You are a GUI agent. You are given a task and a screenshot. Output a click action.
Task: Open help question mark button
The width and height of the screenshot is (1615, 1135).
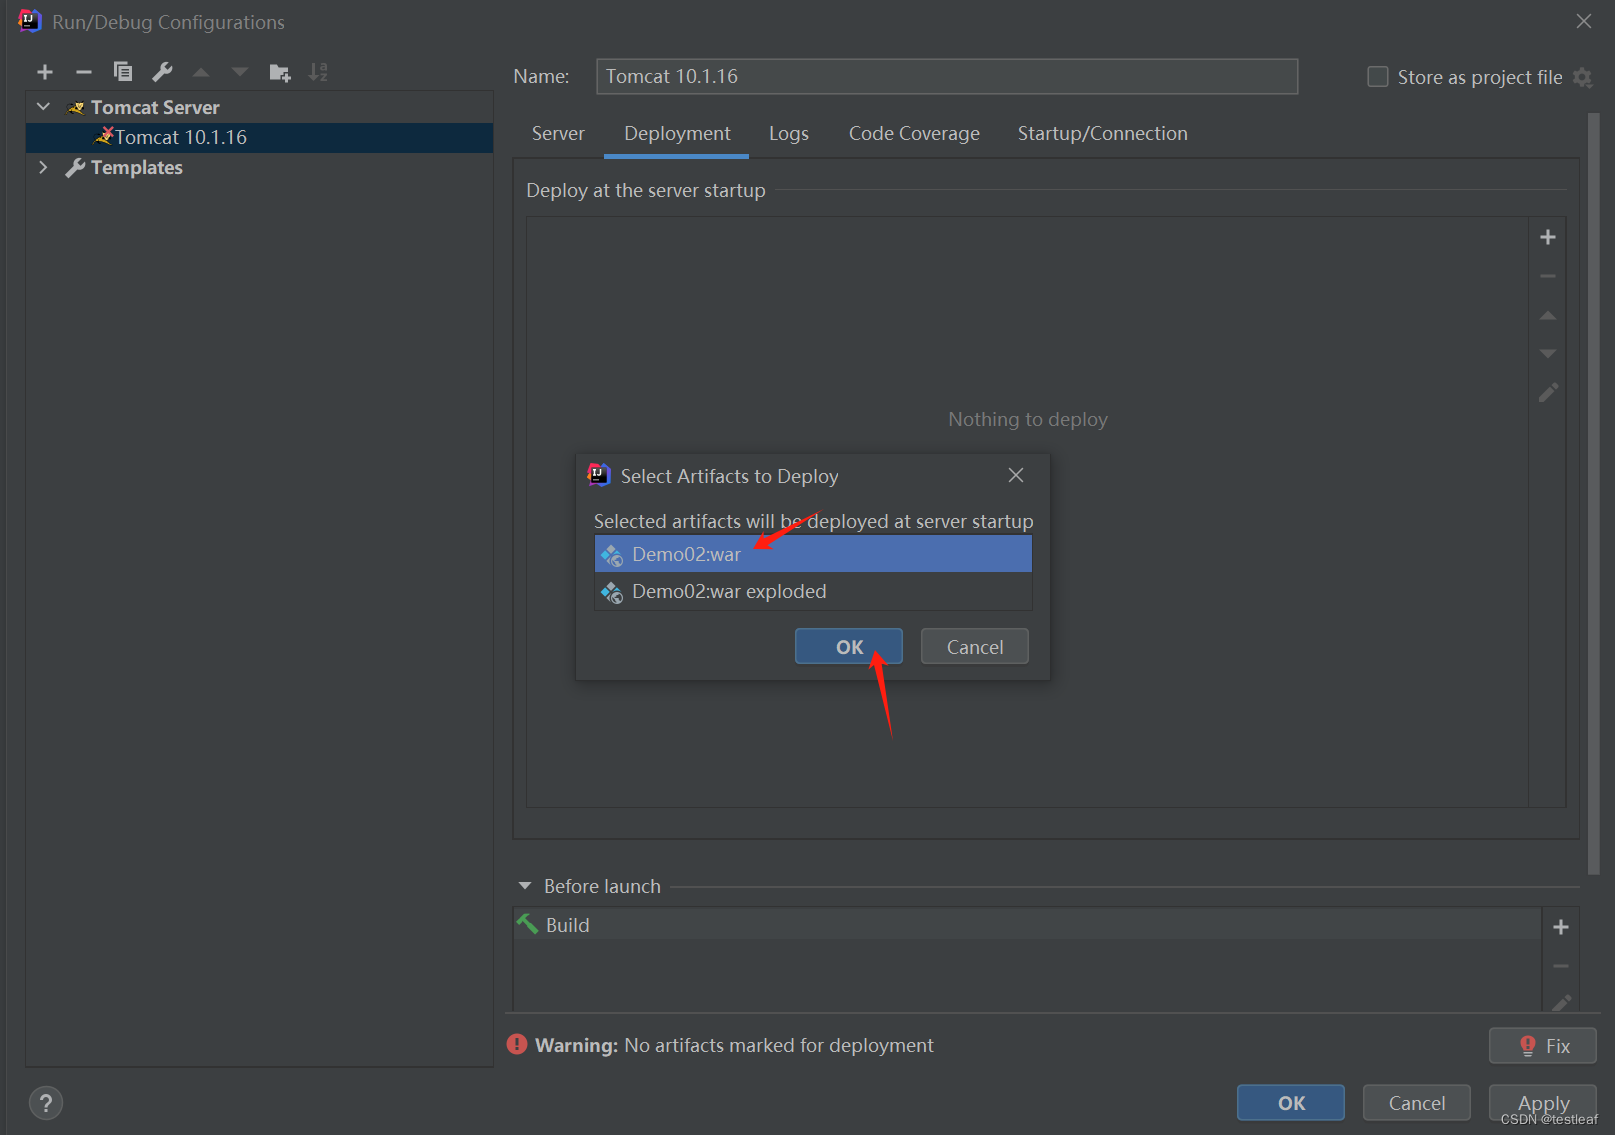pos(46,1103)
